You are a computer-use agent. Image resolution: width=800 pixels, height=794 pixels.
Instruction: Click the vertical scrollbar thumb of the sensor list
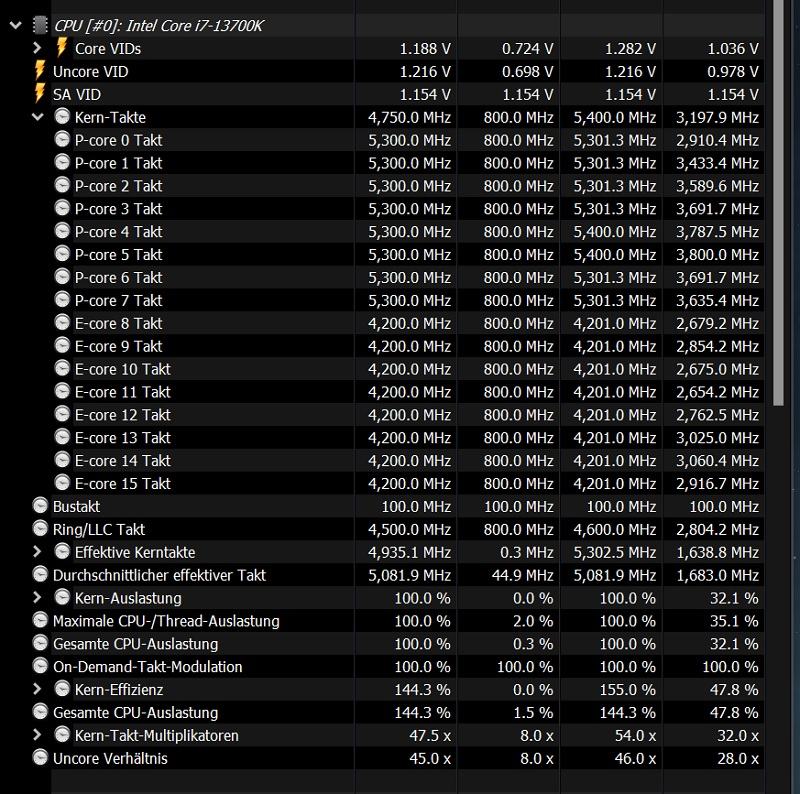(778, 203)
